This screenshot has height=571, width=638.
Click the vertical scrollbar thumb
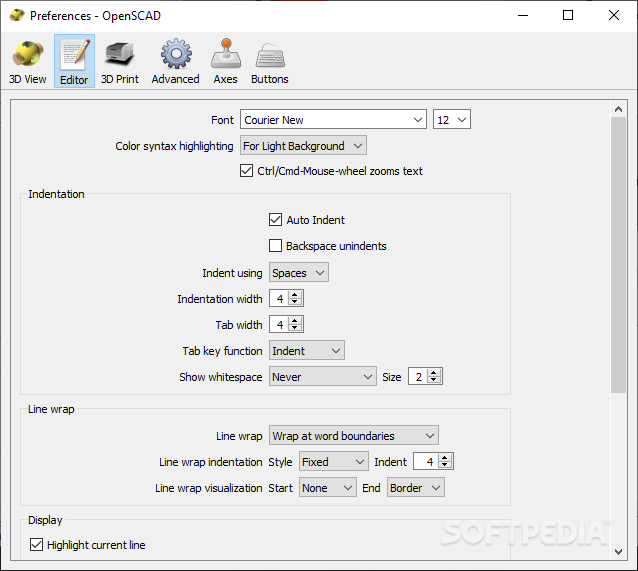pos(618,255)
